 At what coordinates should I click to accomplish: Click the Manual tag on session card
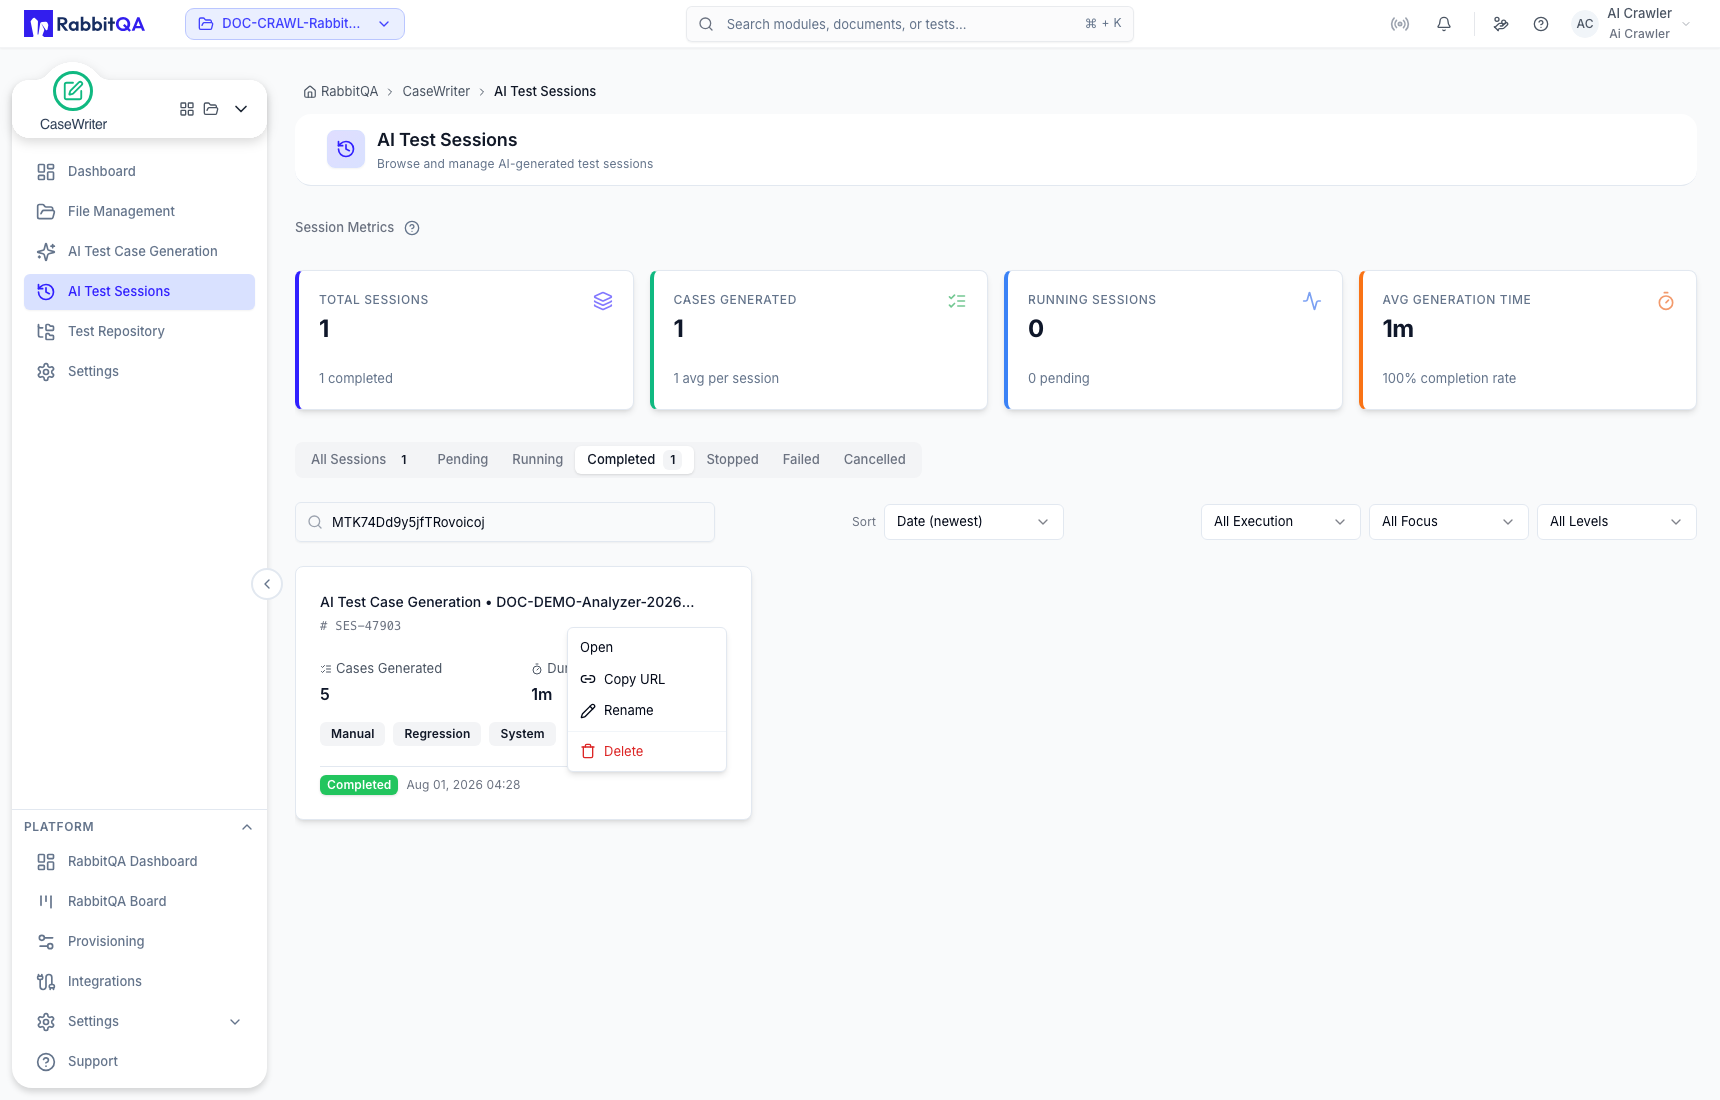tap(353, 734)
